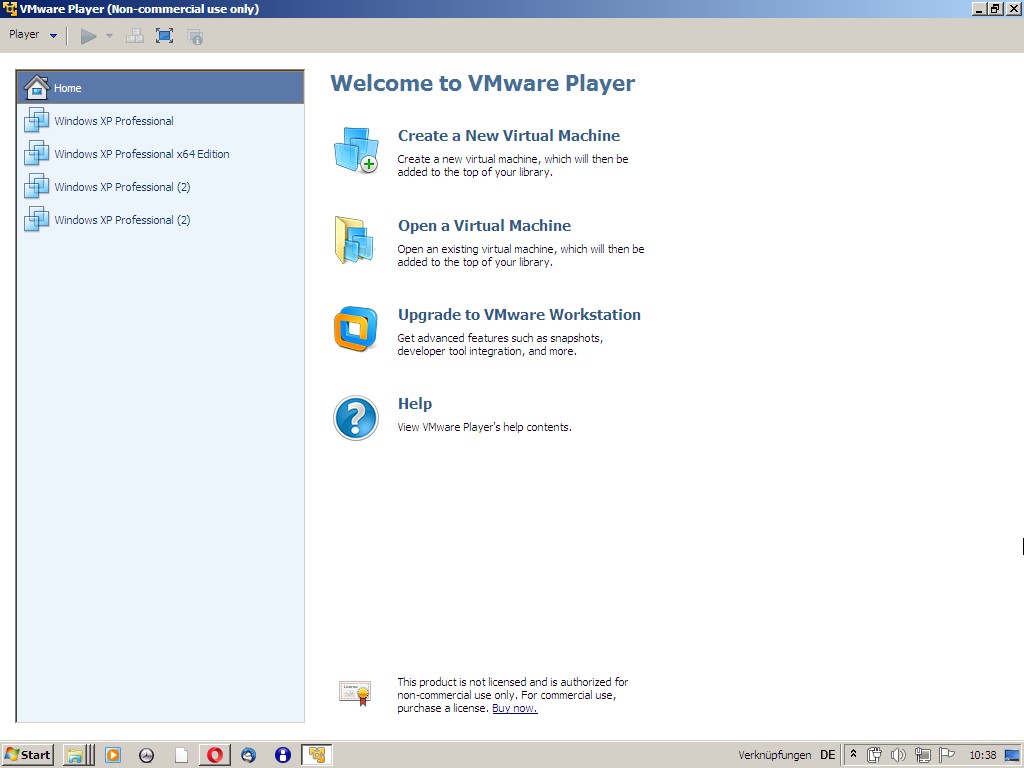This screenshot has width=1024, height=768.
Task: Select Windows XP Professional x64 Edition VM
Action: click(x=141, y=154)
